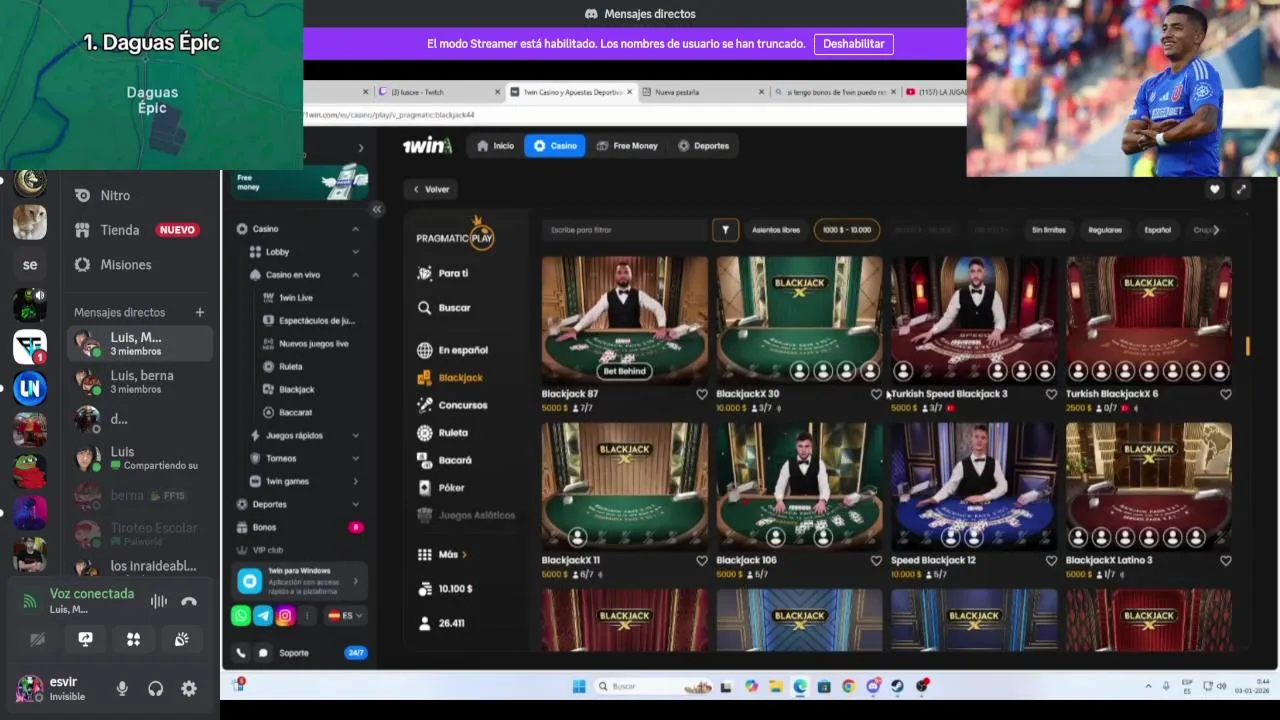
Task: Expand Juegos rápidos sidebar section
Action: 355,436
